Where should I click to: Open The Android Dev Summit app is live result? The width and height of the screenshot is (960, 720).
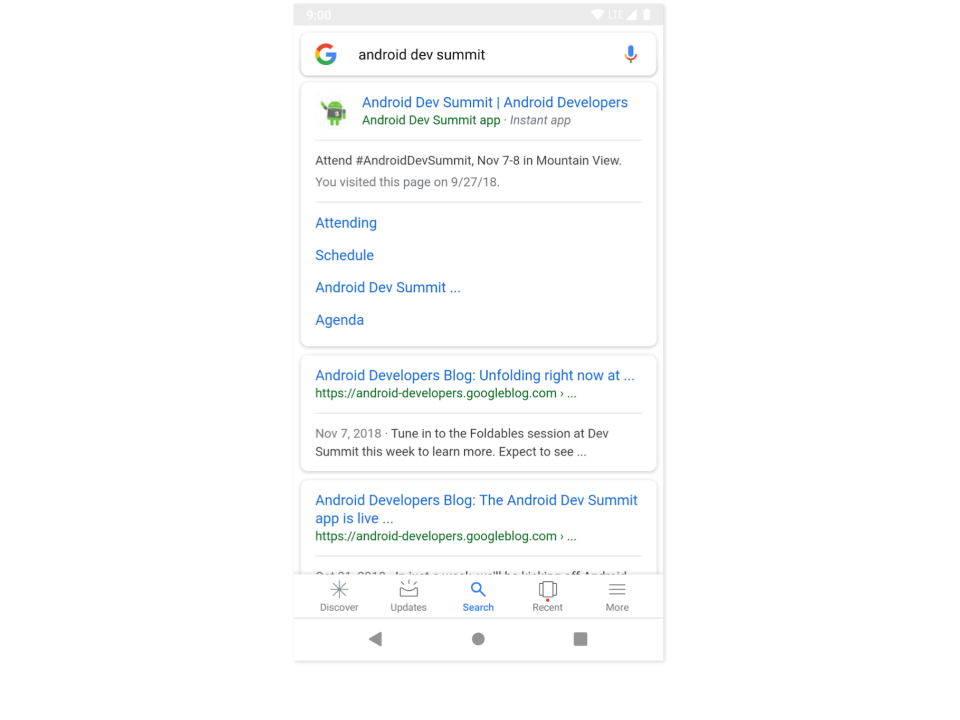476,509
